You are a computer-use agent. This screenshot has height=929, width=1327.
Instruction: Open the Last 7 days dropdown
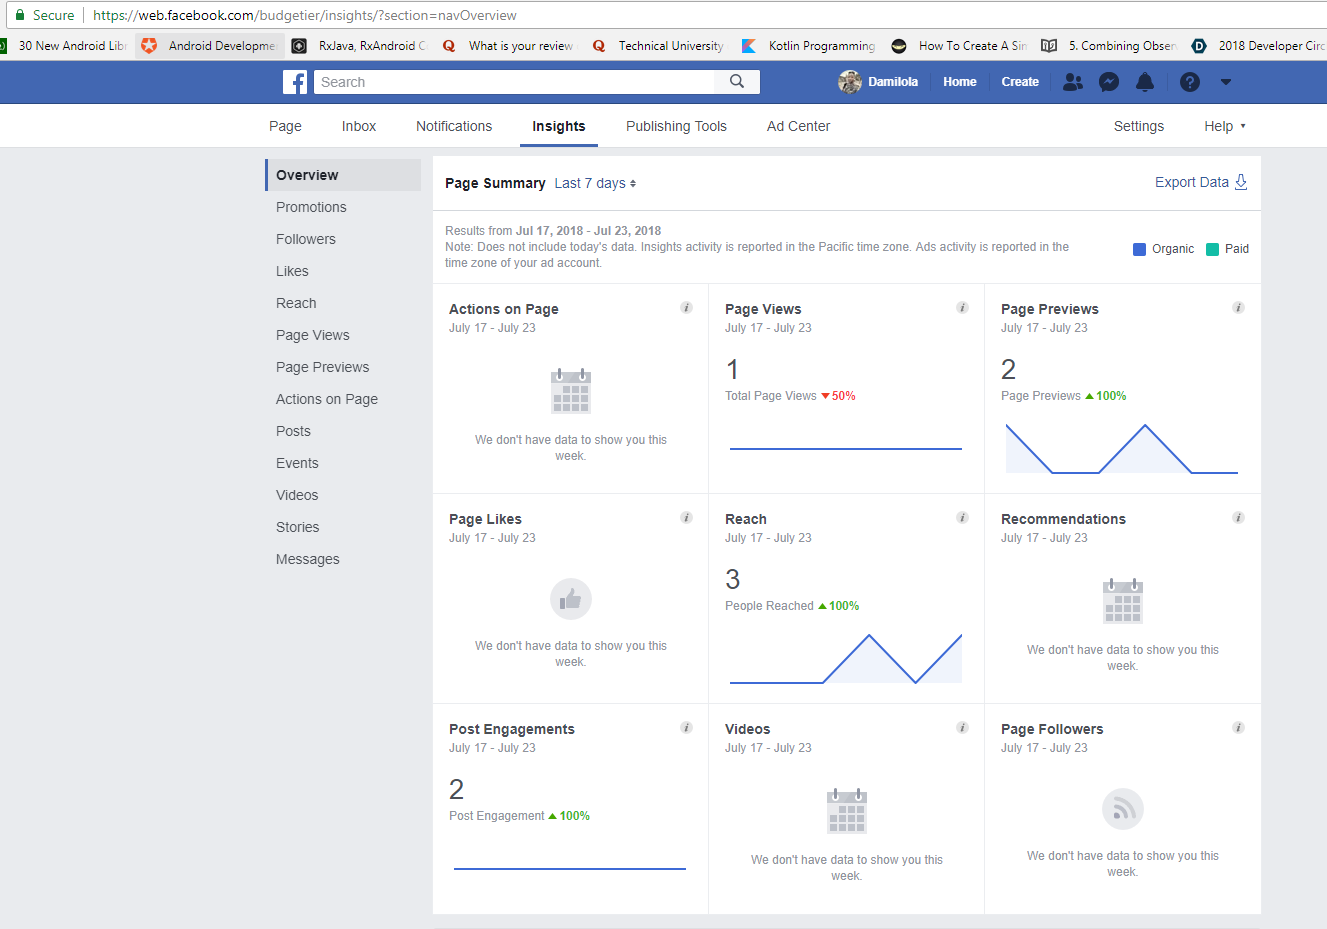[596, 183]
